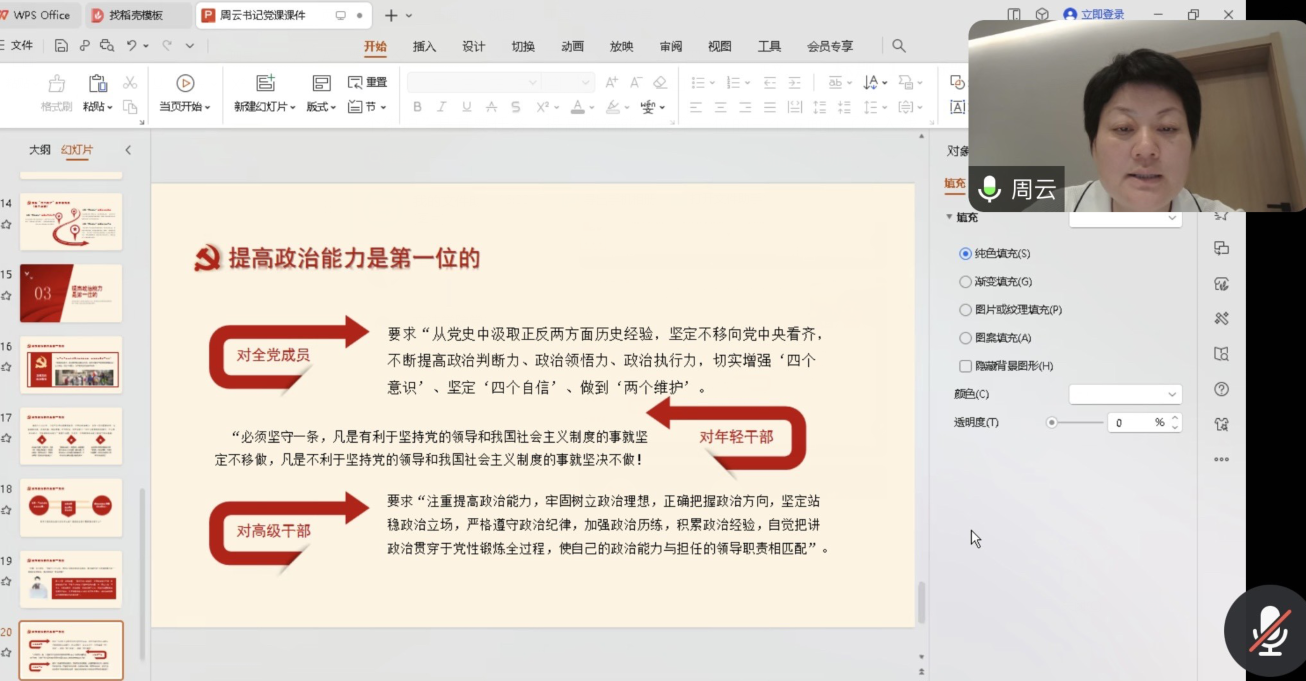Select slide 15 thumbnail in the sidebar
Viewport: 1306px width, 681px height.
pyautogui.click(x=70, y=292)
